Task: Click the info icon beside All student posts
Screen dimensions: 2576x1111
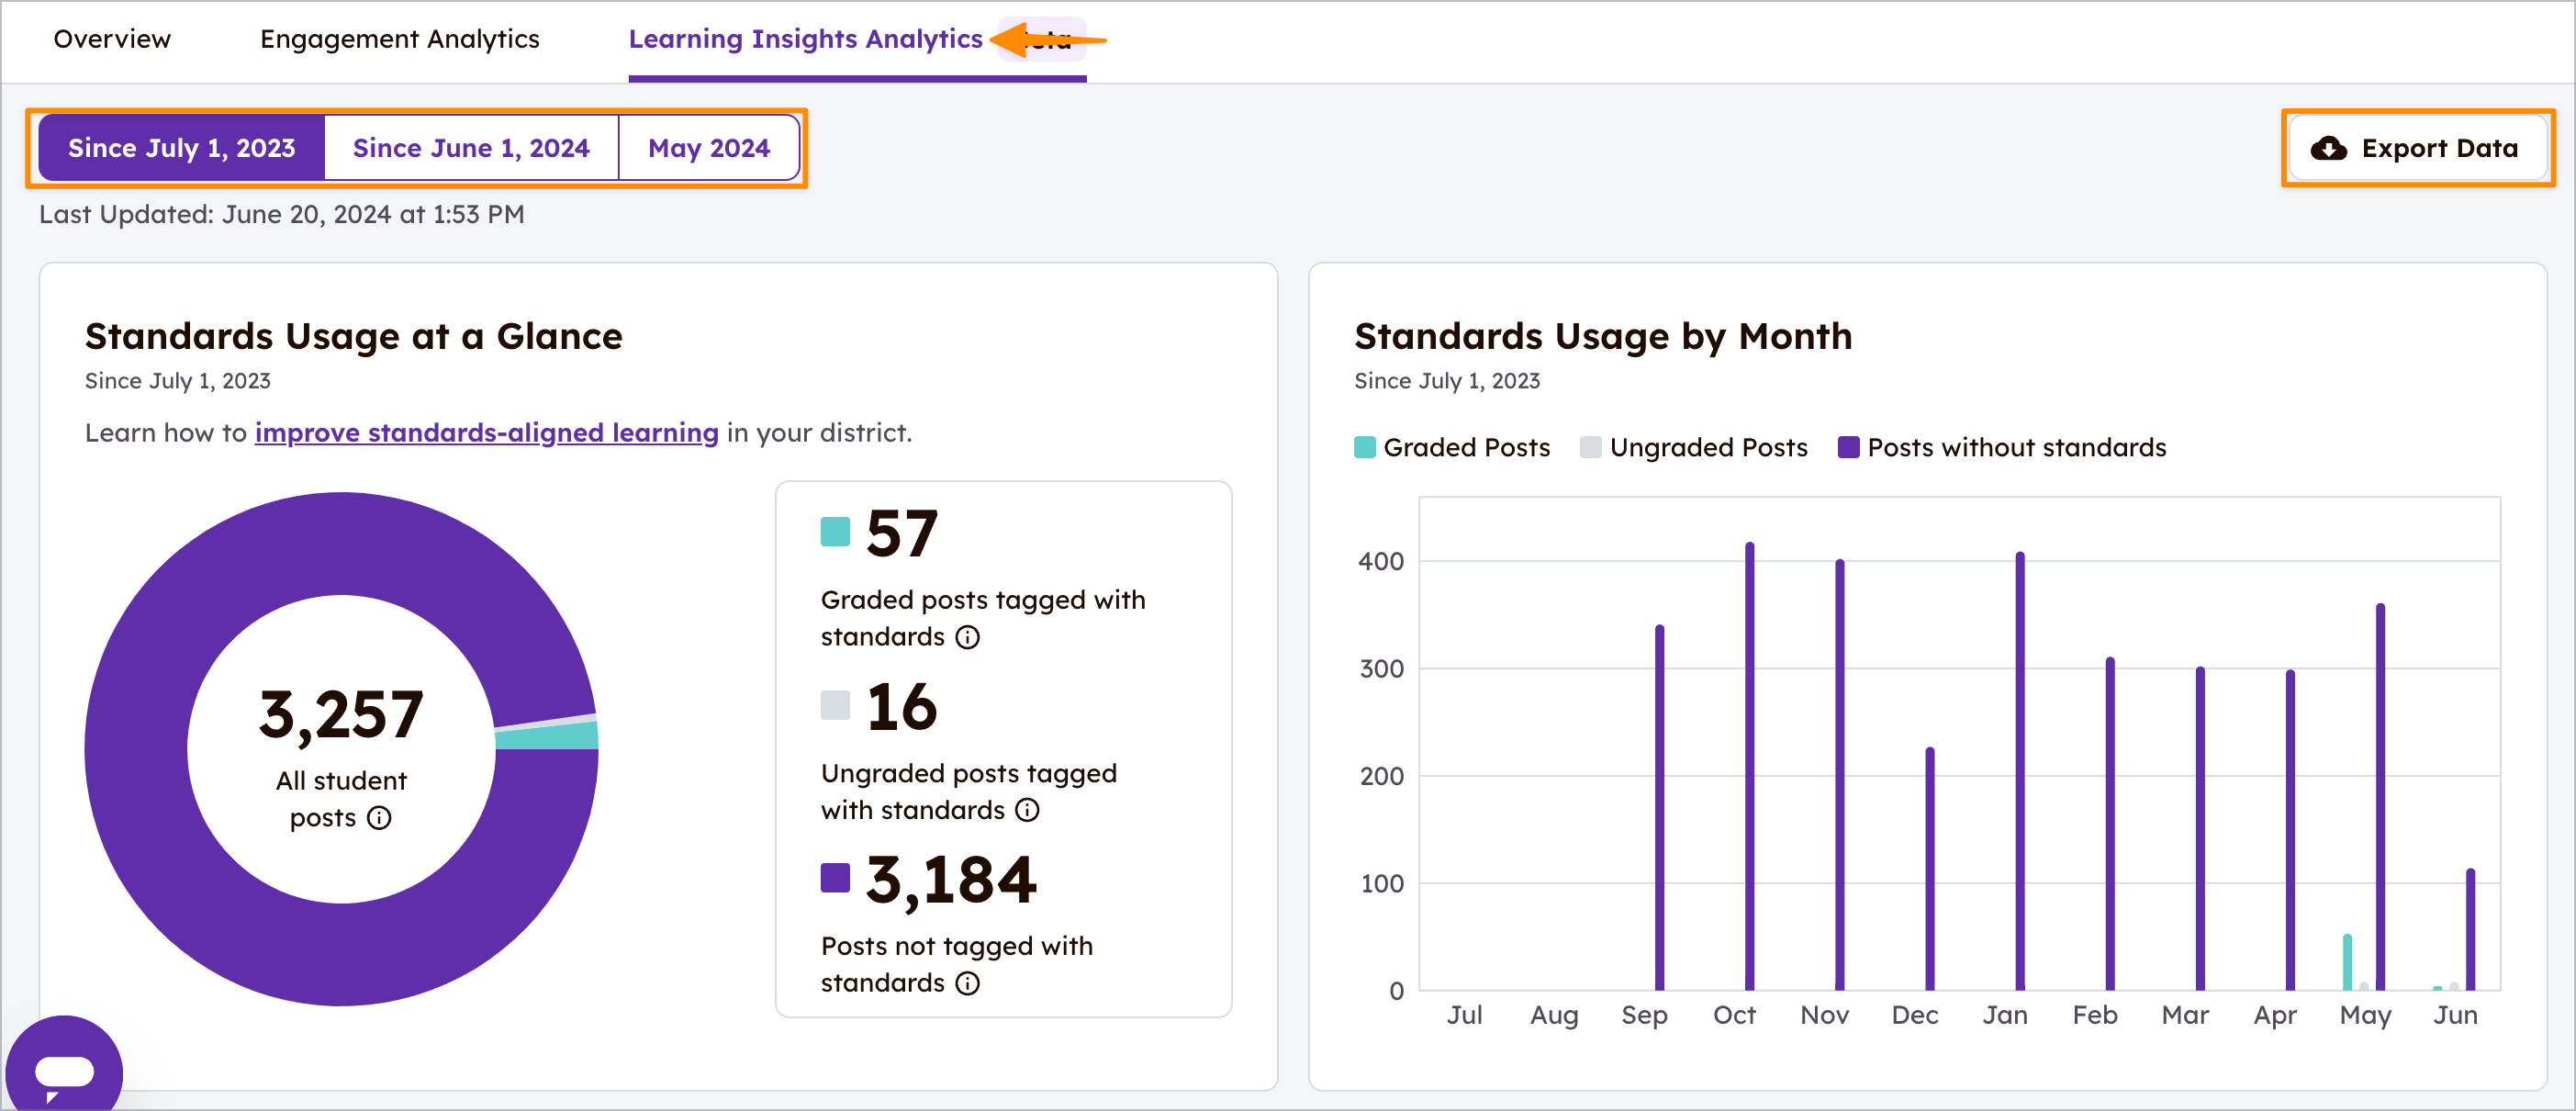Action: coord(377,818)
